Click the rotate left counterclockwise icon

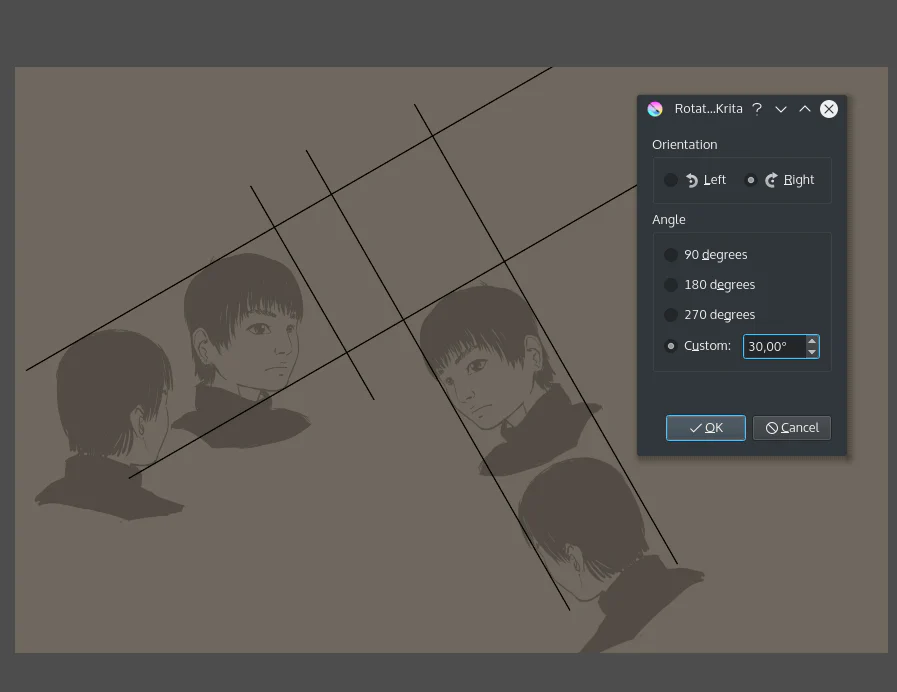point(692,180)
